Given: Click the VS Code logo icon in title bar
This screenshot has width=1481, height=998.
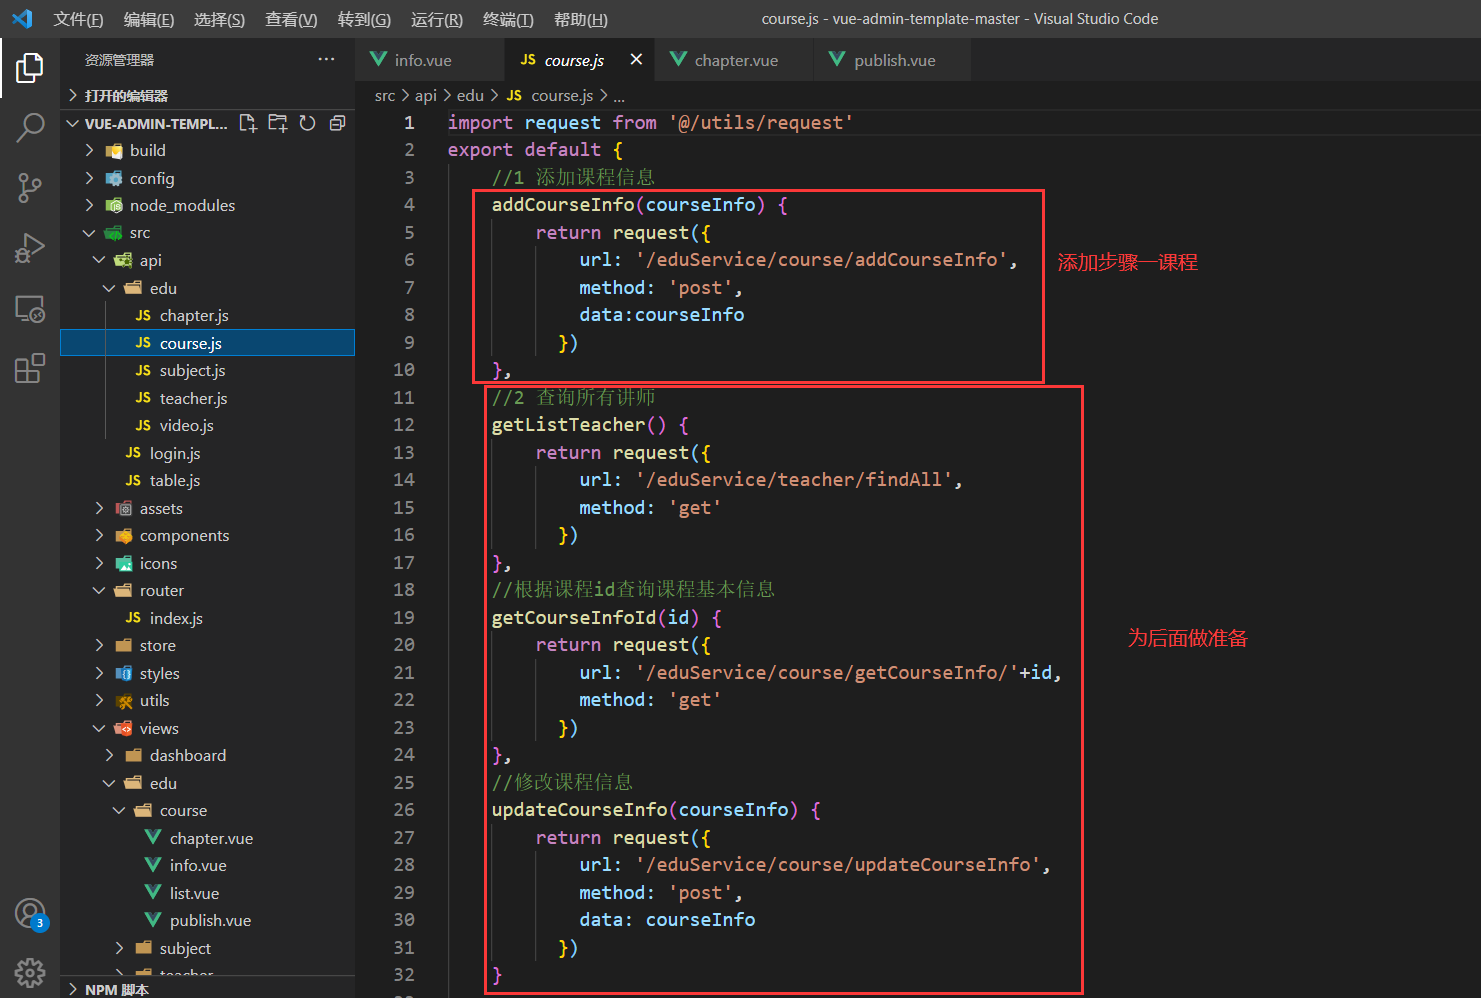Looking at the screenshot, I should pyautogui.click(x=22, y=19).
